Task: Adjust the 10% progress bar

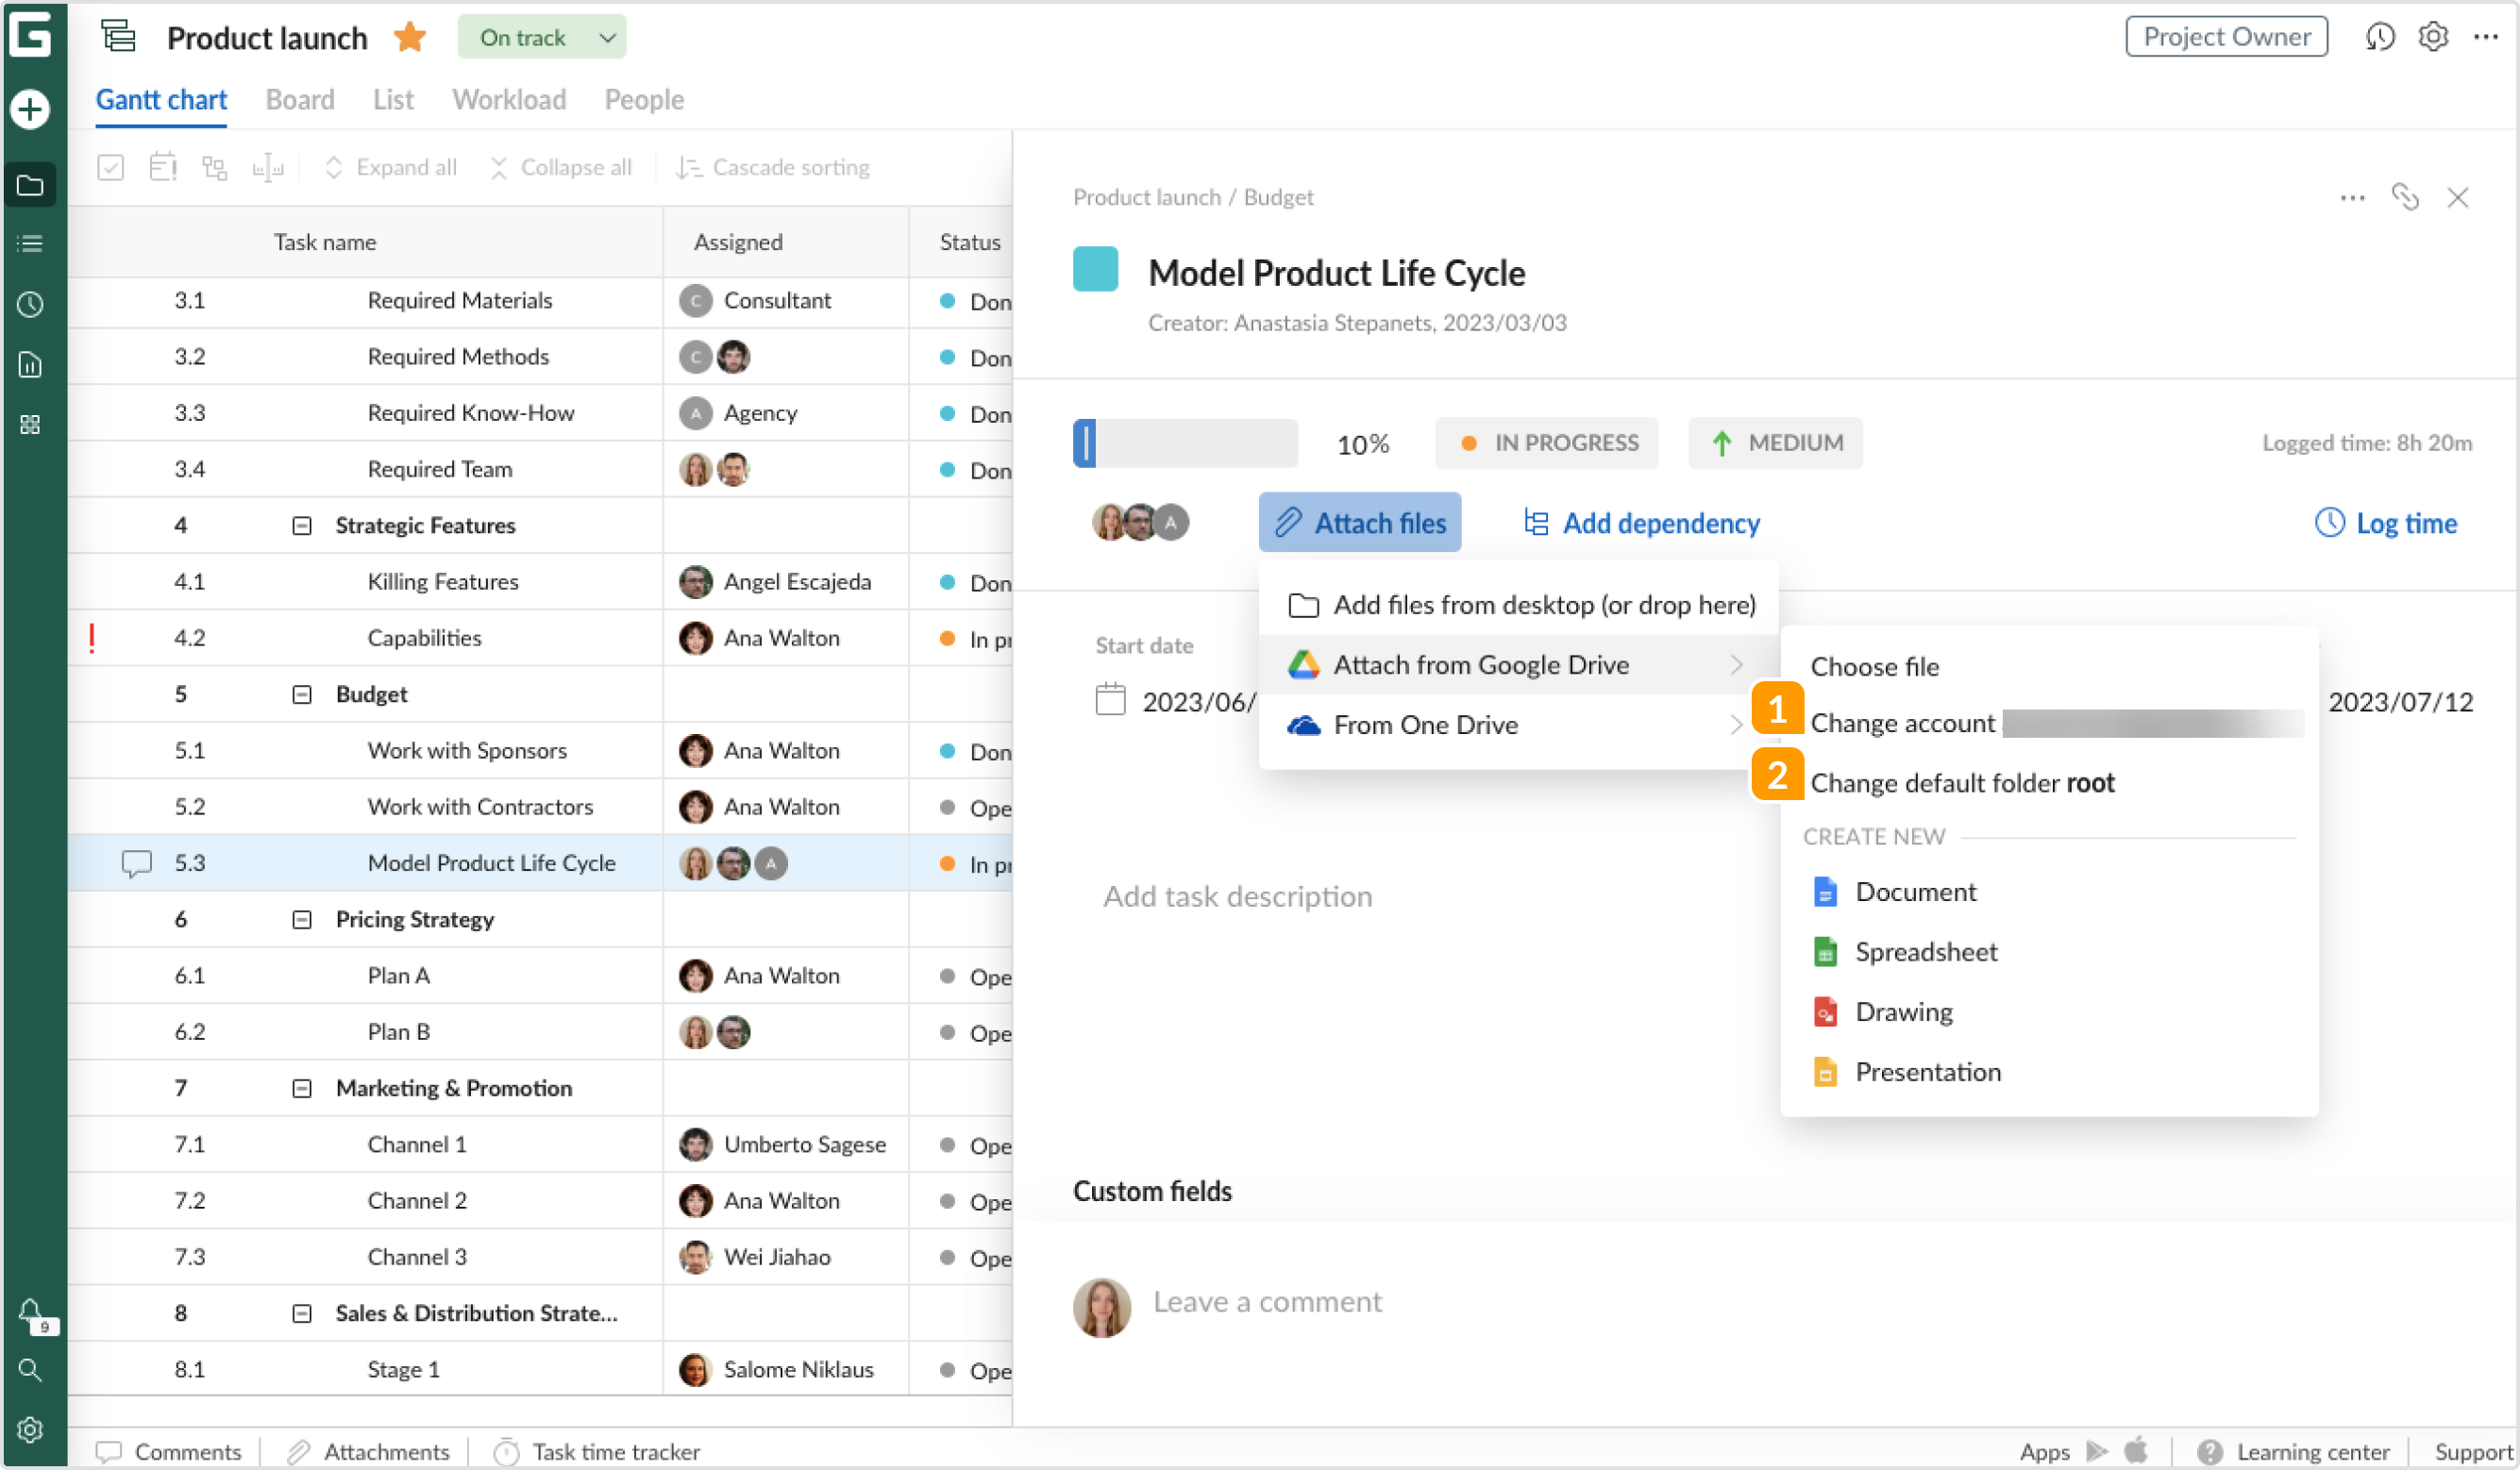Action: click(1185, 443)
